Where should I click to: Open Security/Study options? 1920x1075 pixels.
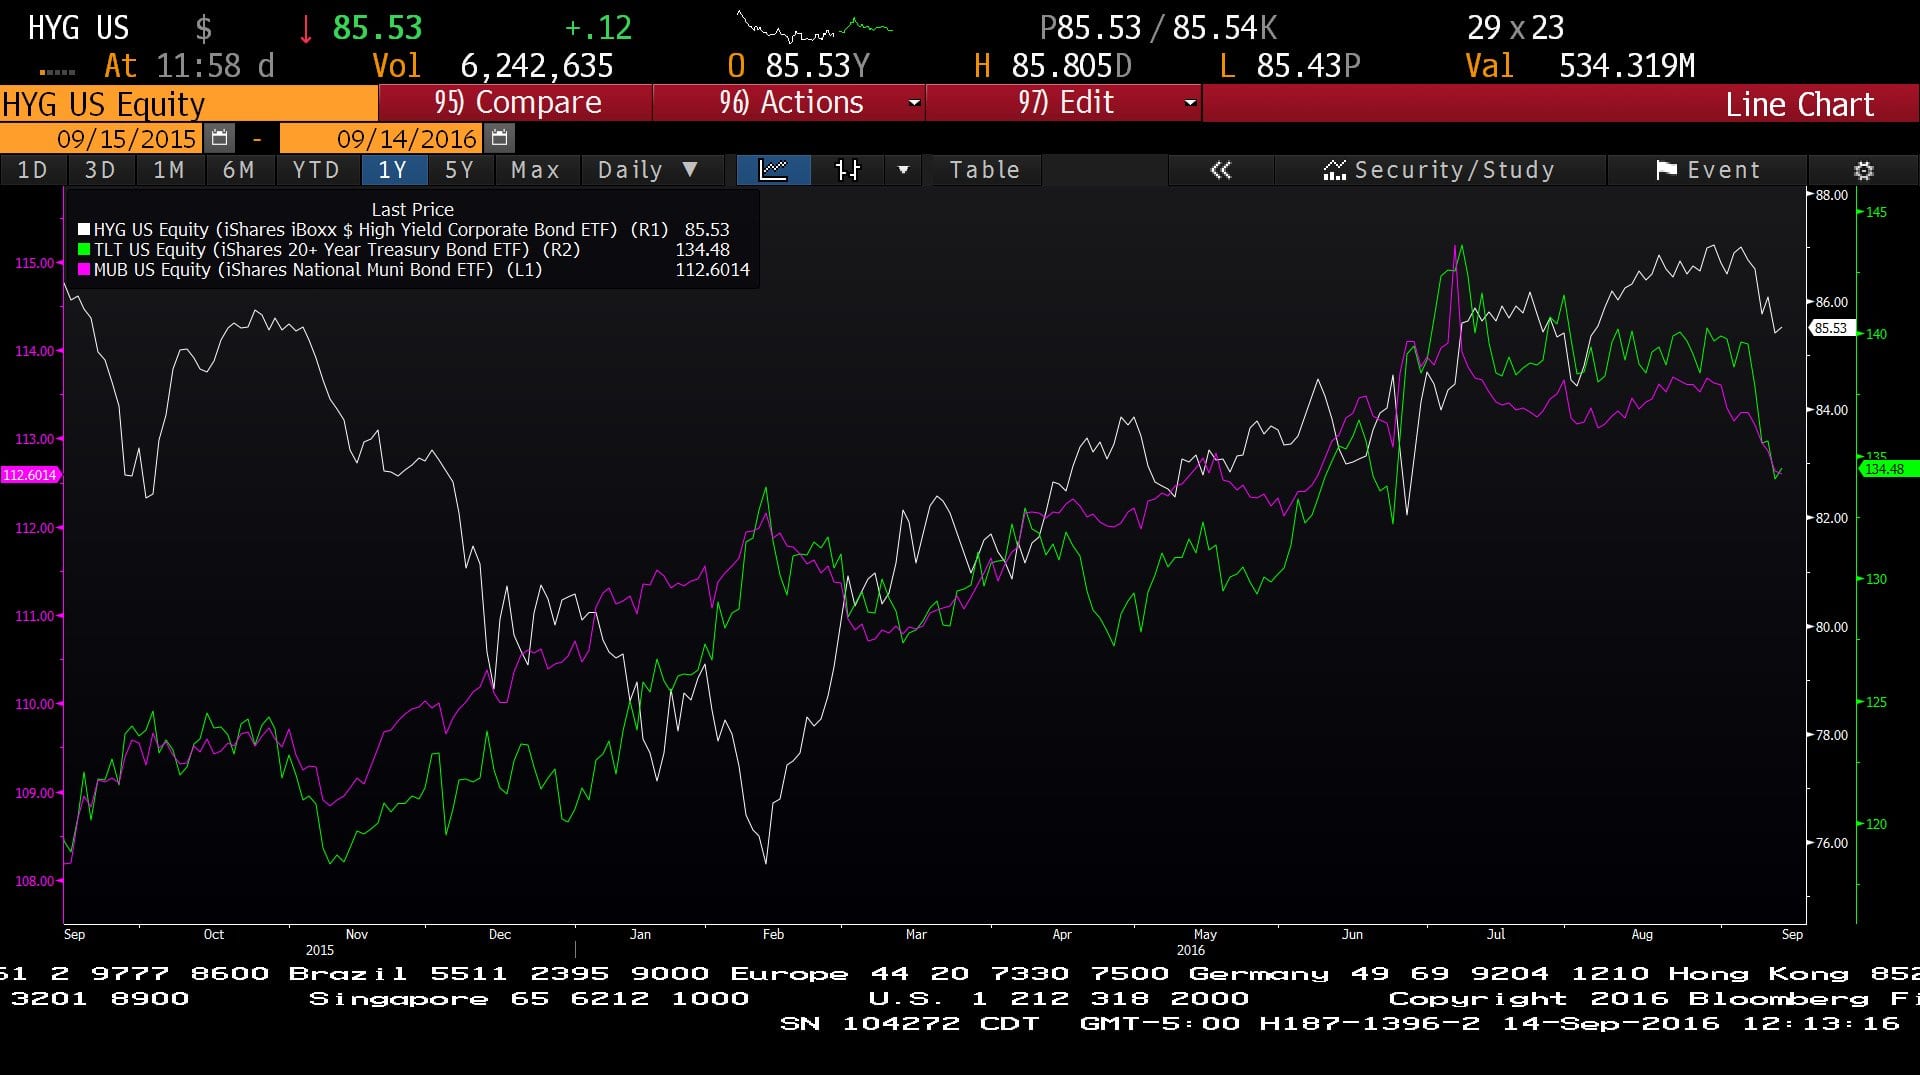[1440, 170]
